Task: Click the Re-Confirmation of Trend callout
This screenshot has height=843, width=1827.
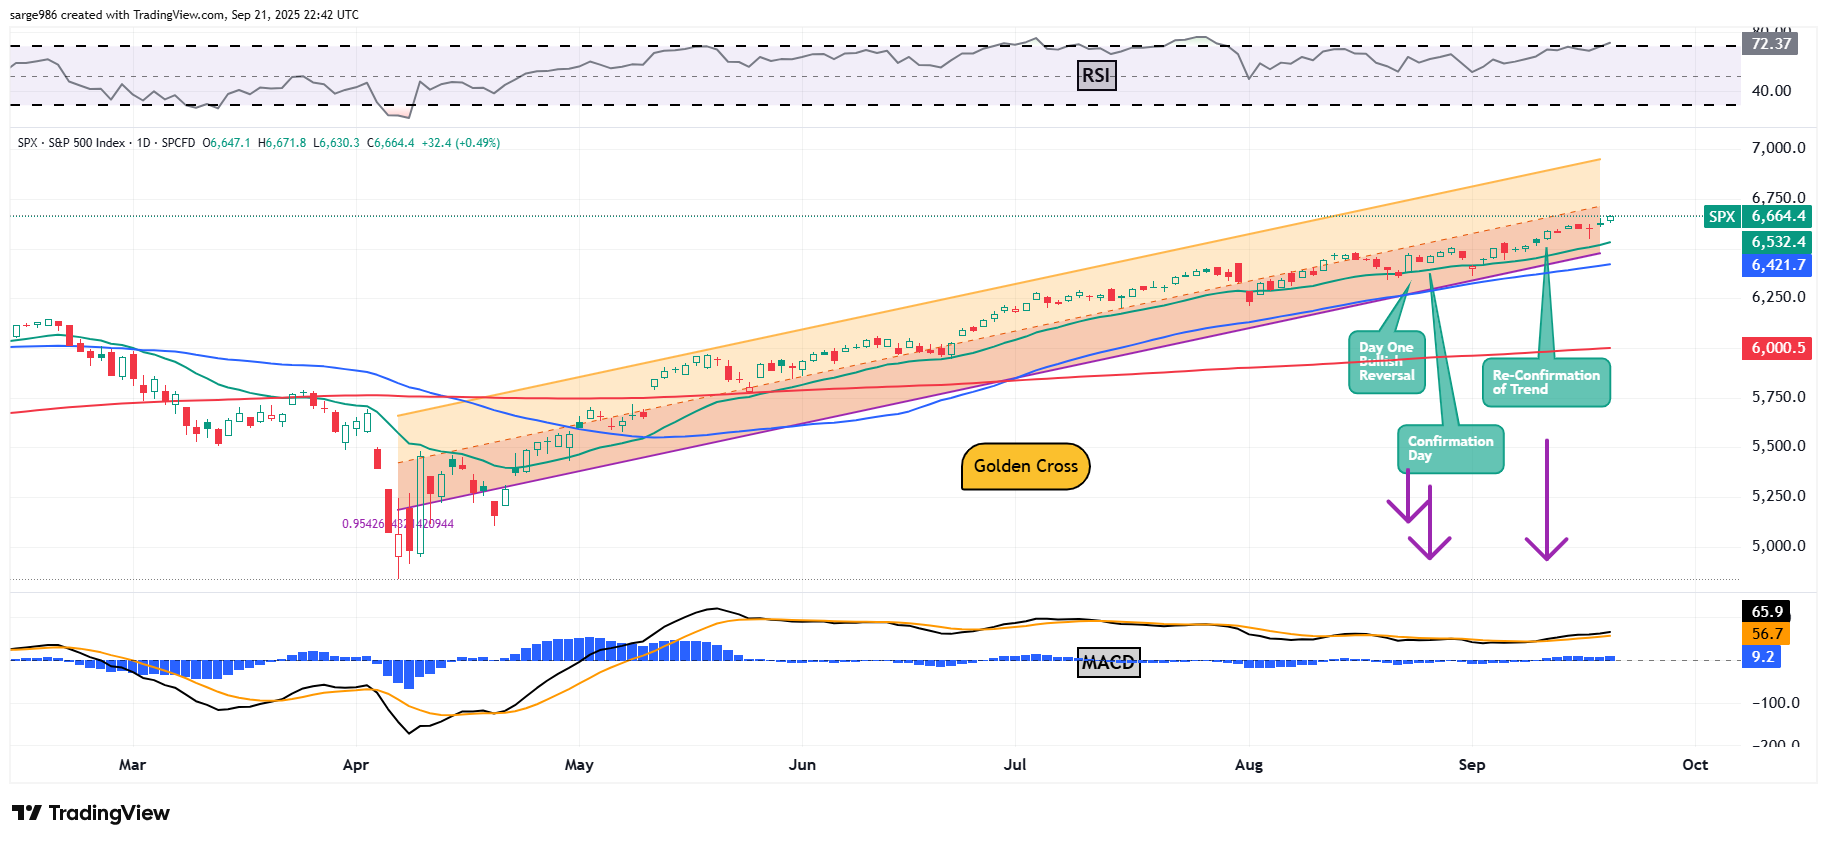Action: 1545,382
